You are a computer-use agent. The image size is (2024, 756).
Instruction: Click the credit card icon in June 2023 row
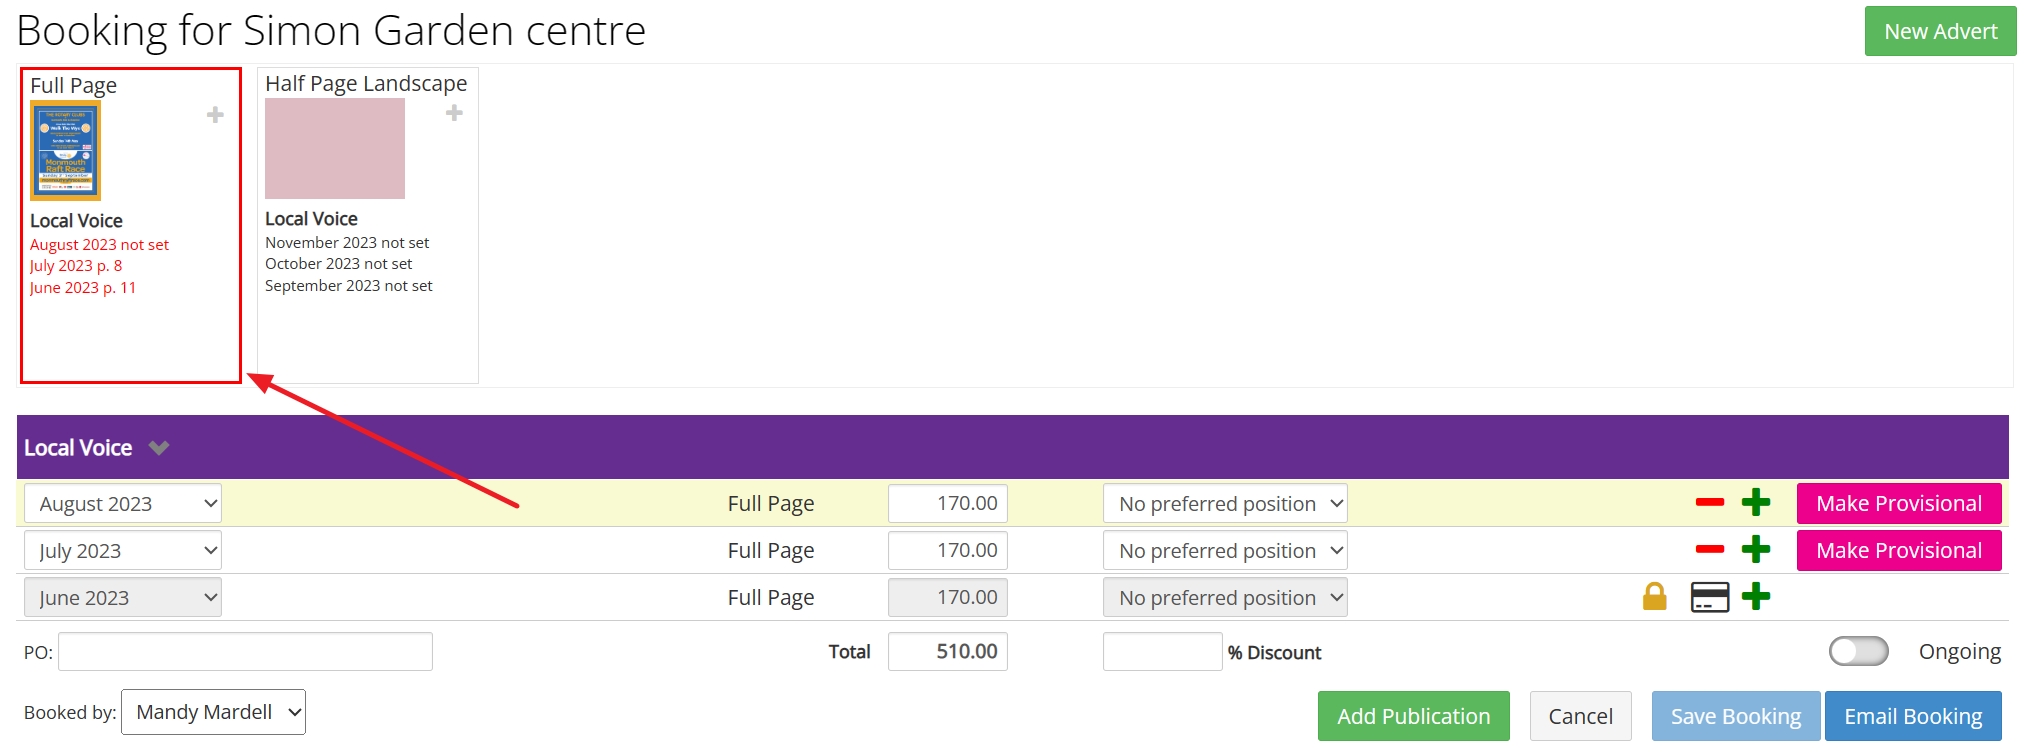point(1710,597)
